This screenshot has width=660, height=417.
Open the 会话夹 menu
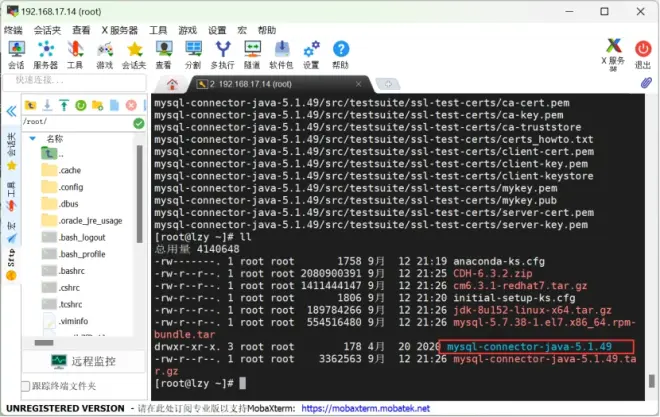[x=47, y=30]
